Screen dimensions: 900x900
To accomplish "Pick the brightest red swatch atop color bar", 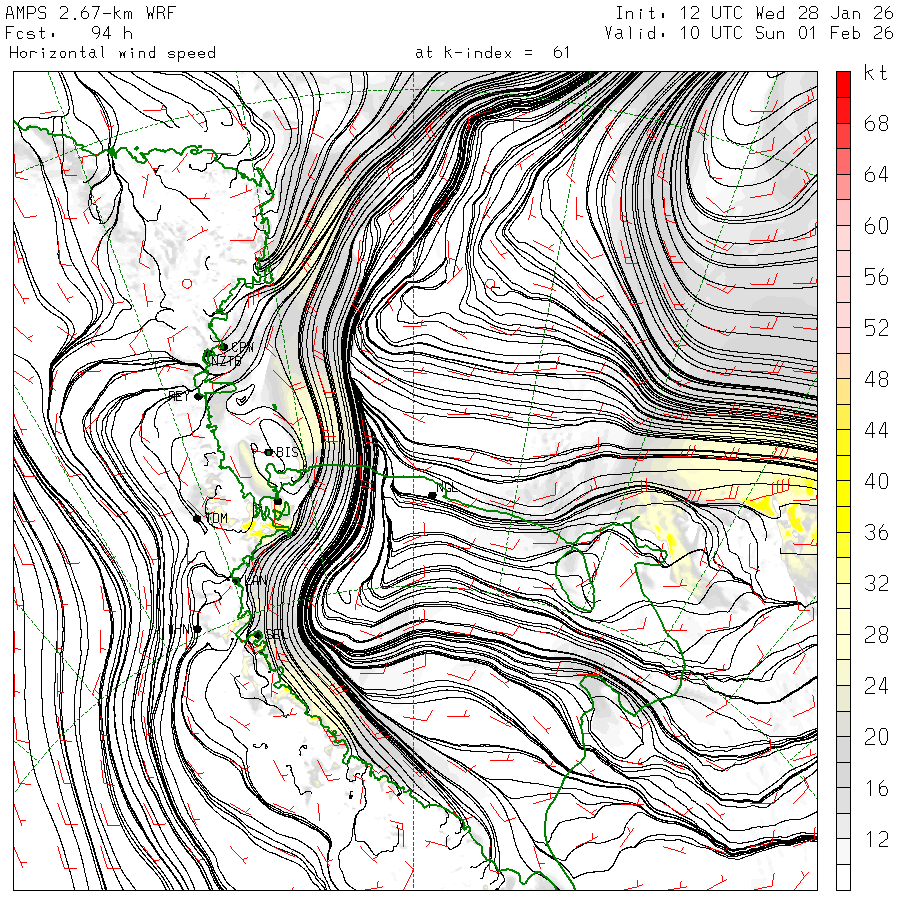I will click(x=843, y=84).
